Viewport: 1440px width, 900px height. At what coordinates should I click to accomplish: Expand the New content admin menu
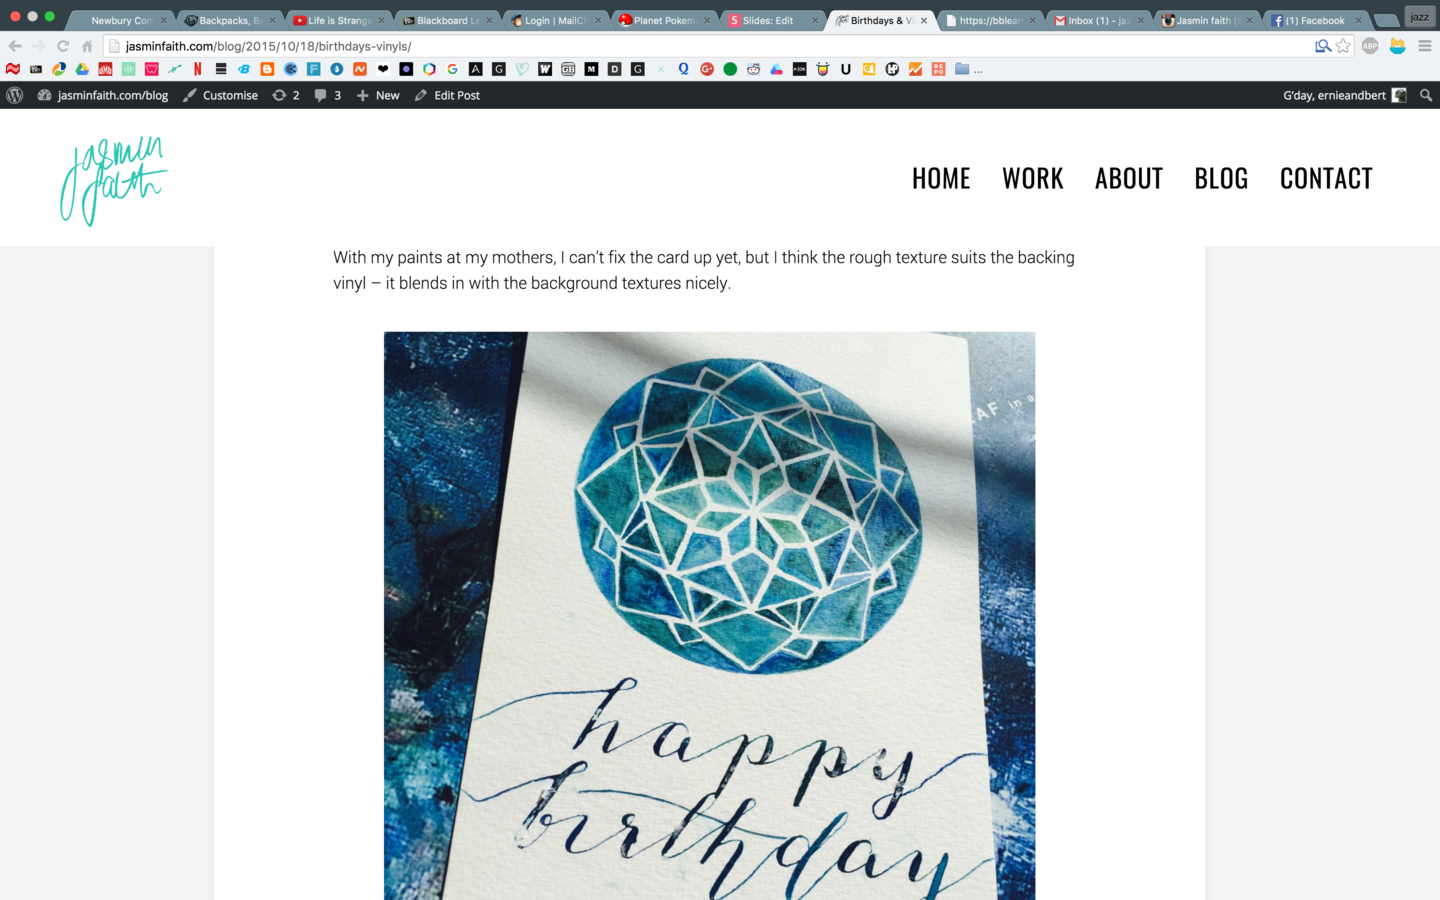[378, 95]
